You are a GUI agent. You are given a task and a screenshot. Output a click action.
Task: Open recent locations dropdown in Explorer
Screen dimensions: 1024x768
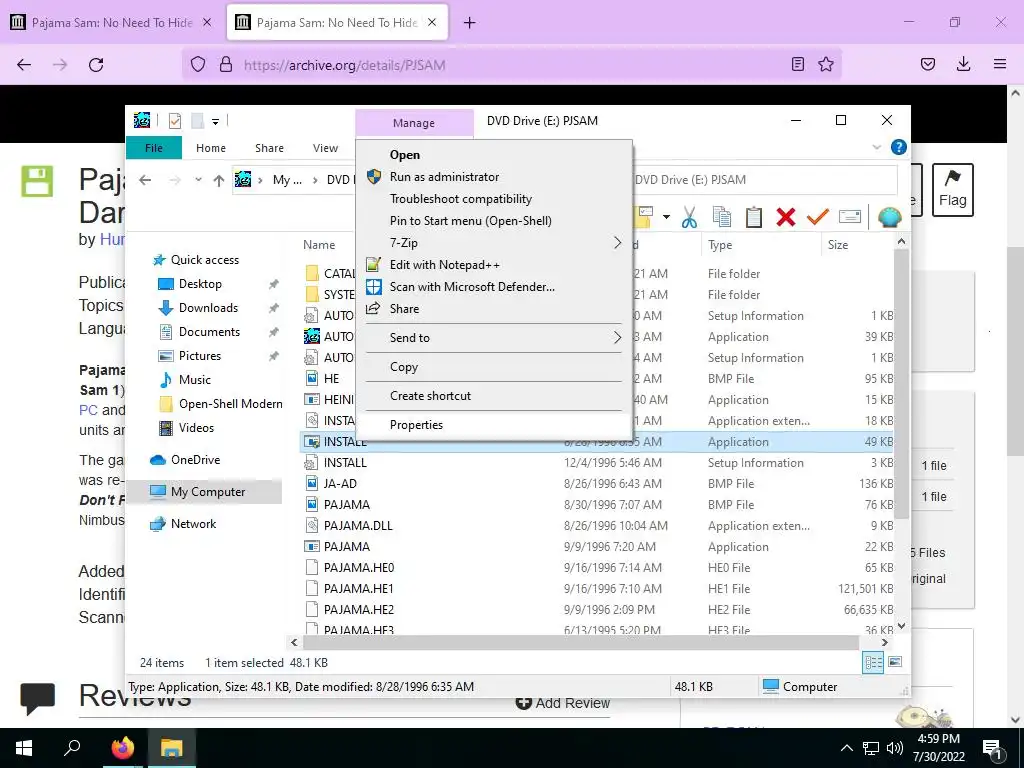[x=199, y=180]
